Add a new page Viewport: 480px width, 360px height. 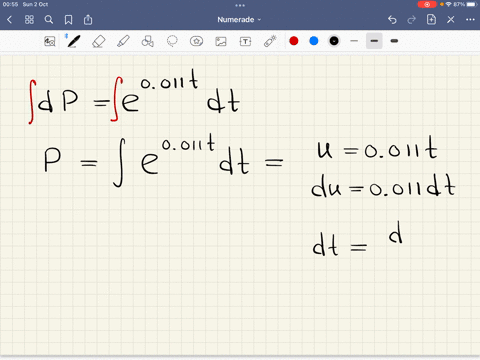[x=431, y=19]
